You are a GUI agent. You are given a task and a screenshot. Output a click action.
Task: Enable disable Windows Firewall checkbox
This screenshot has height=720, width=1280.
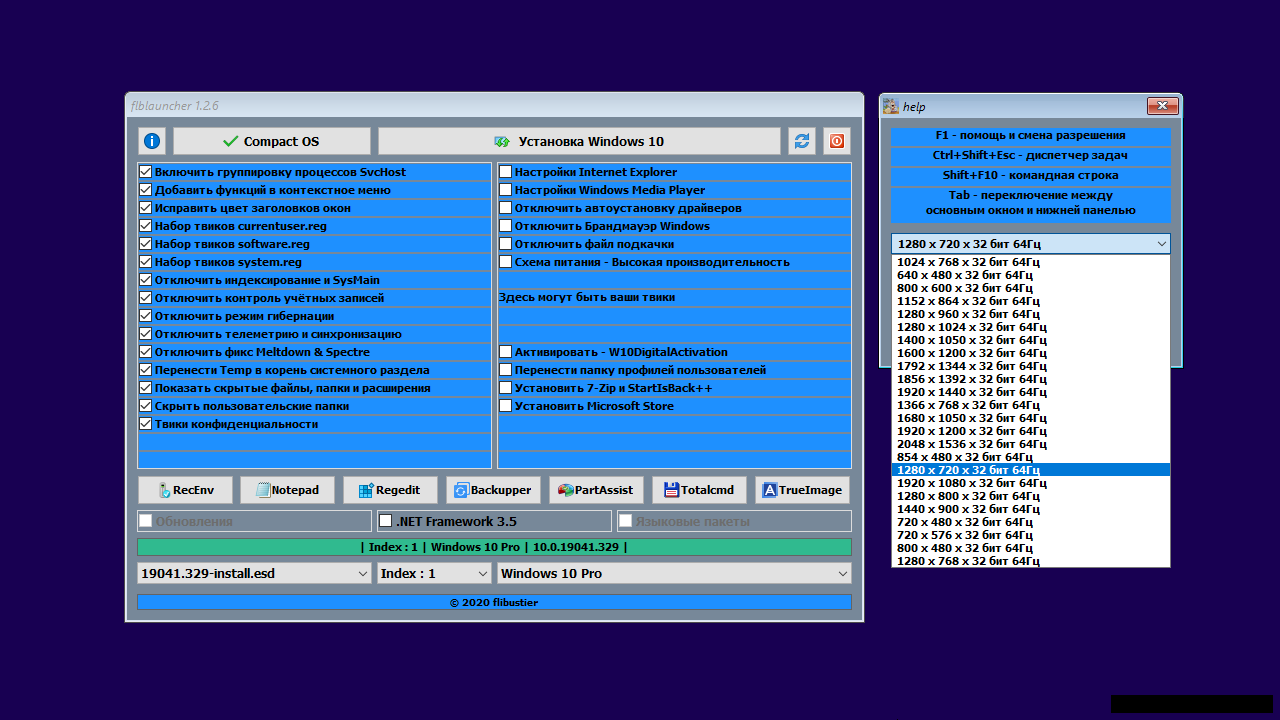tap(506, 226)
